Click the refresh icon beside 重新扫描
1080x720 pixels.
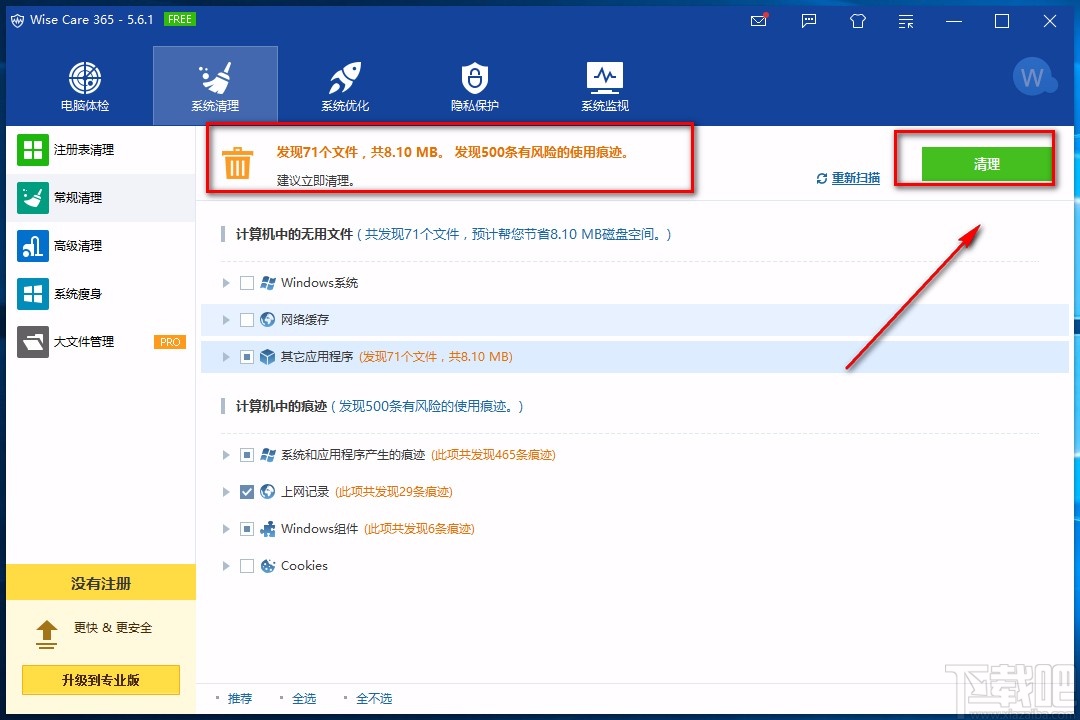821,178
